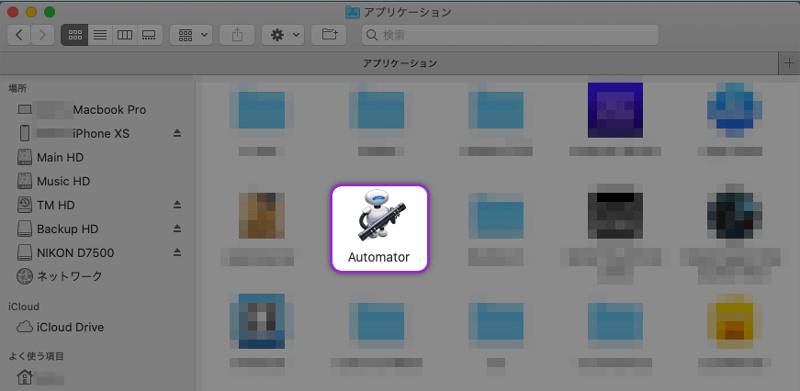This screenshot has width=800, height=391.
Task: Switch to column view mode
Action: [x=124, y=35]
